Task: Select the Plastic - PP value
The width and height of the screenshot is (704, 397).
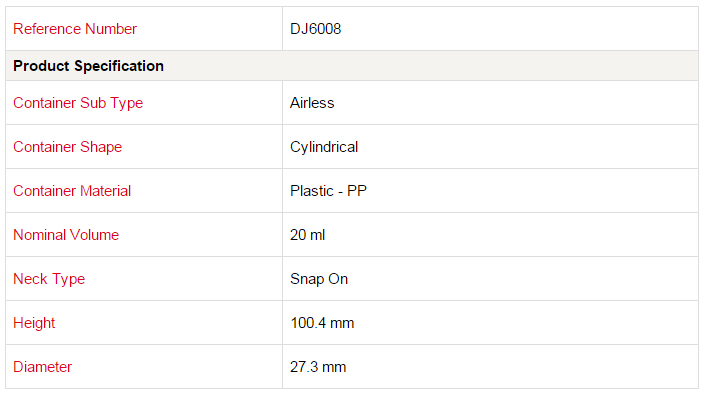Action: click(328, 191)
